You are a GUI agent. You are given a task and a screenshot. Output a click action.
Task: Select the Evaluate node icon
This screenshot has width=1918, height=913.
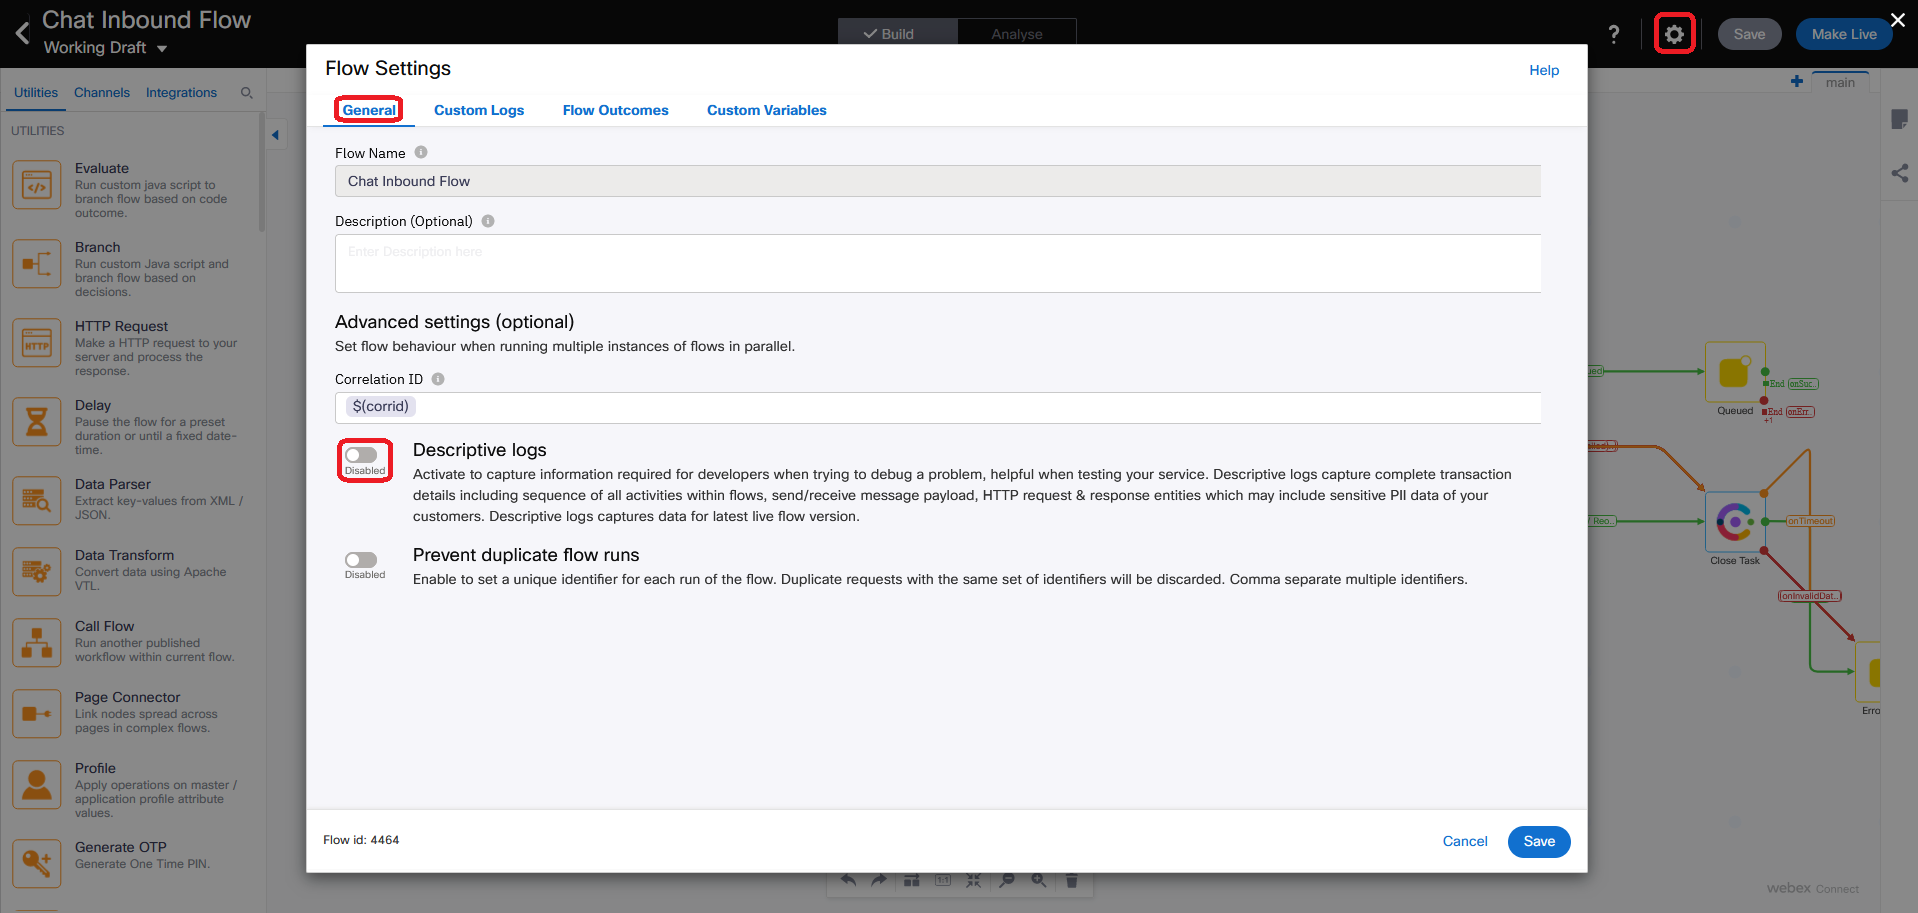(37, 186)
